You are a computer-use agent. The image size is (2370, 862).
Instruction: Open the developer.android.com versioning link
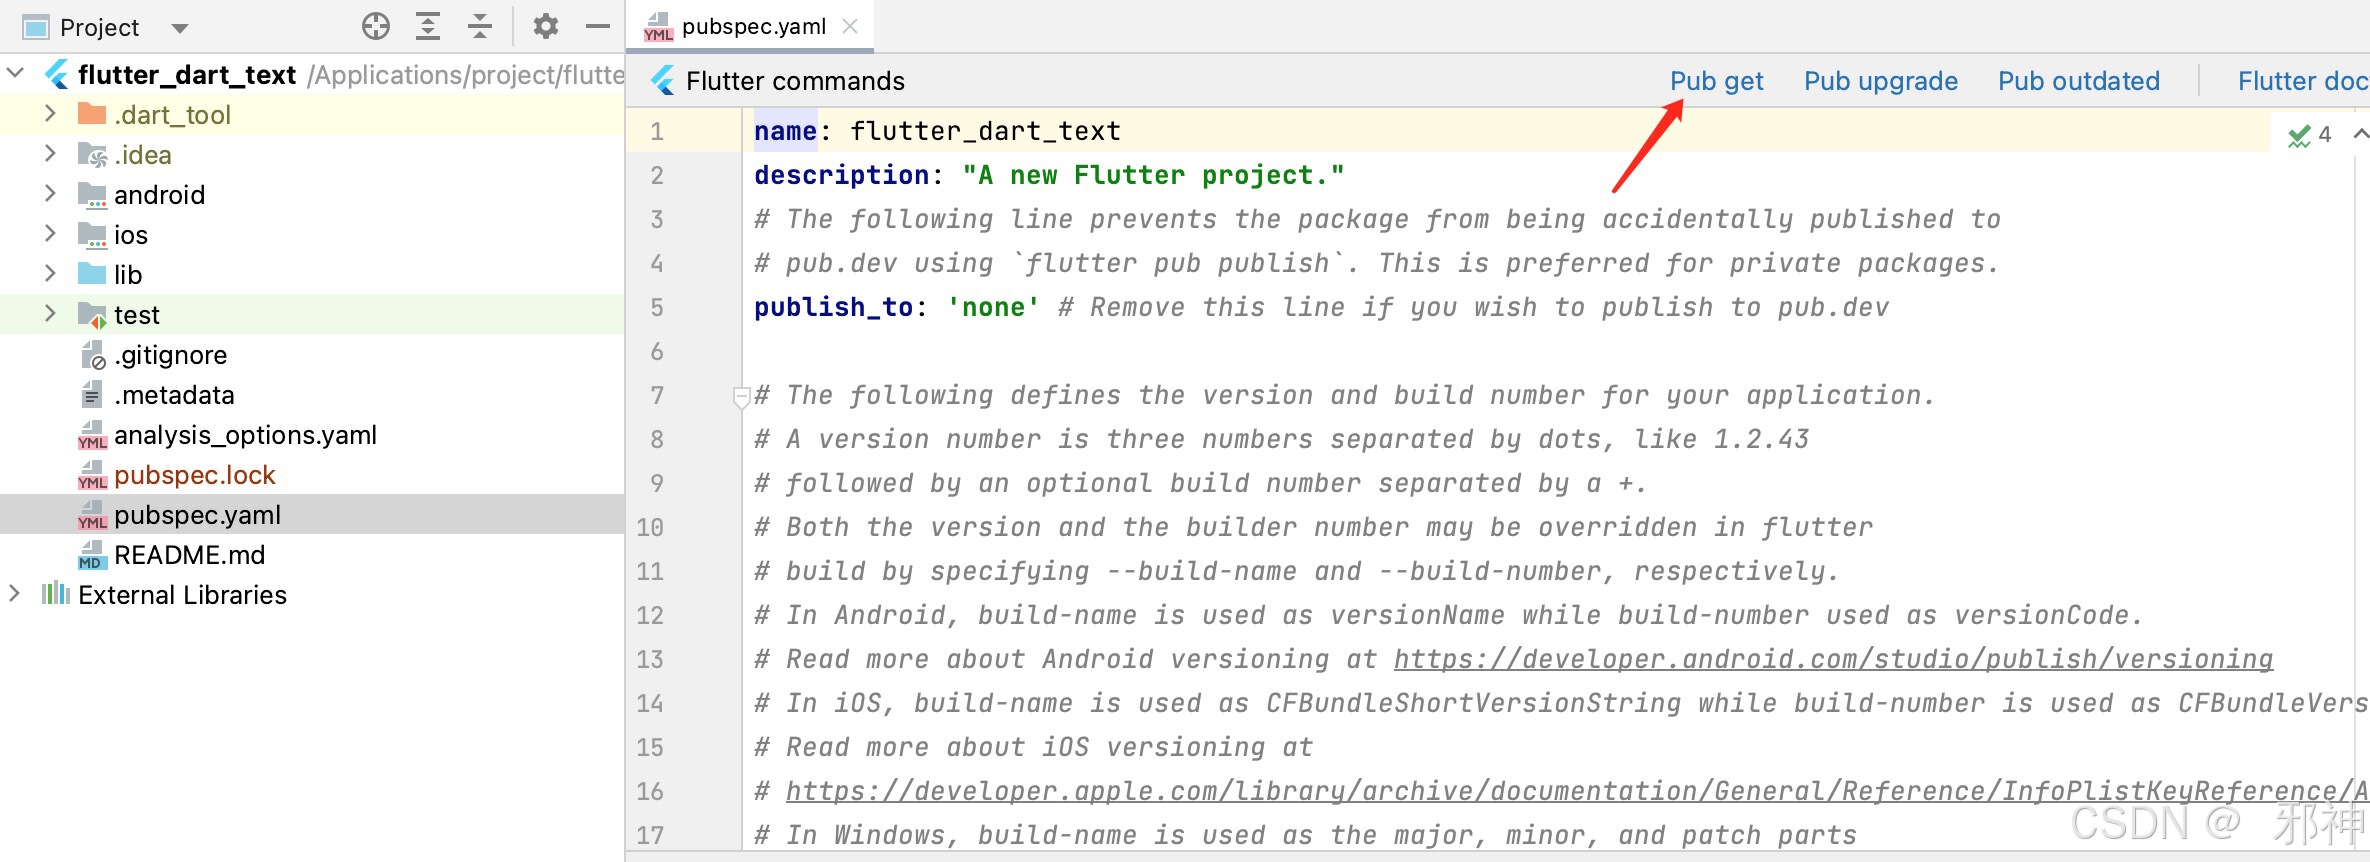coord(1833,659)
